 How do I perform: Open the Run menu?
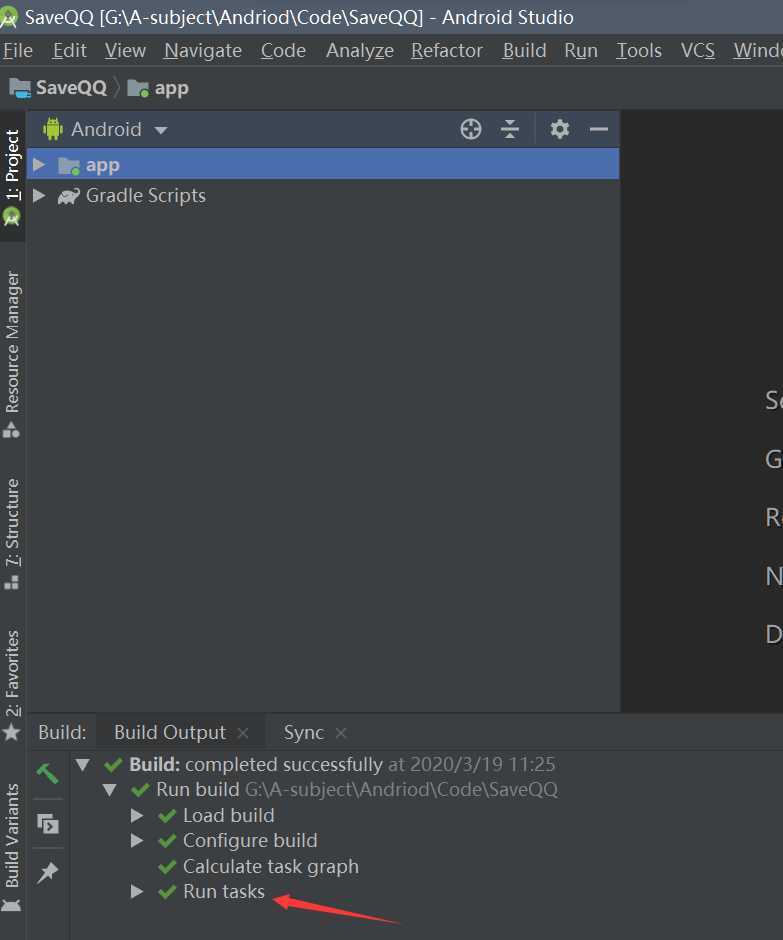tap(580, 50)
